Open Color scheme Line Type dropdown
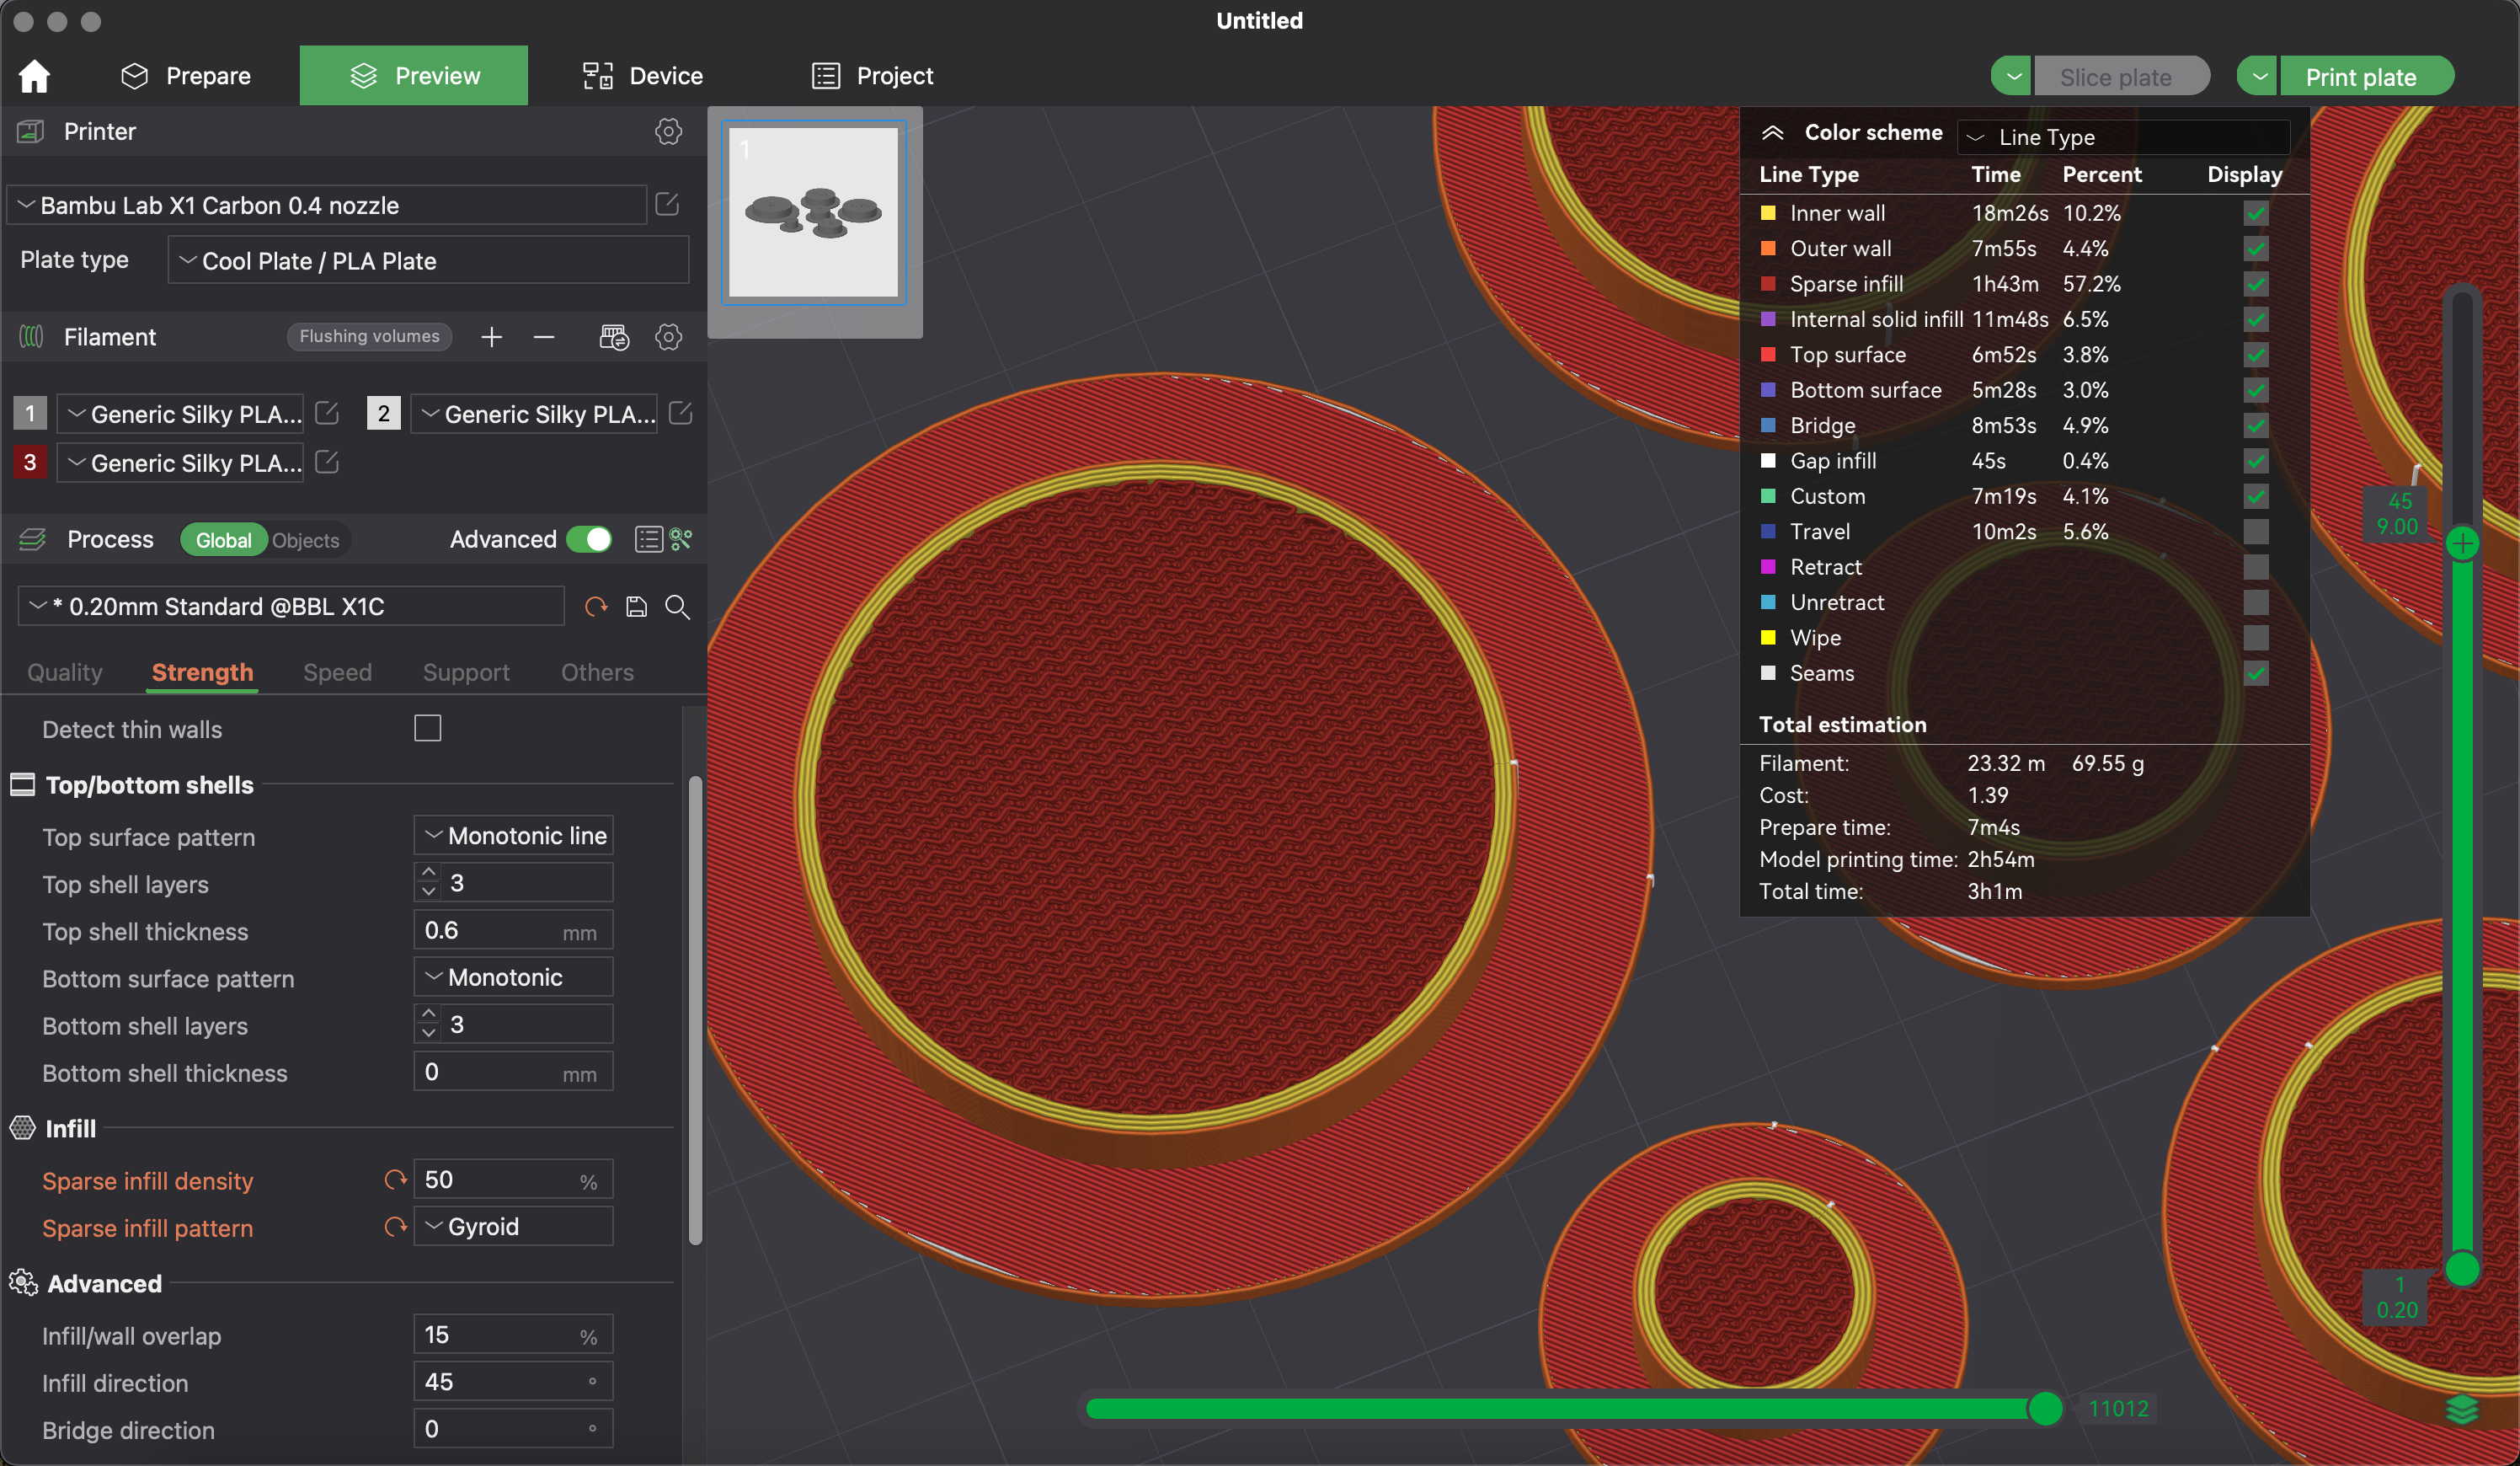The image size is (2520, 1466). (x=2123, y=137)
